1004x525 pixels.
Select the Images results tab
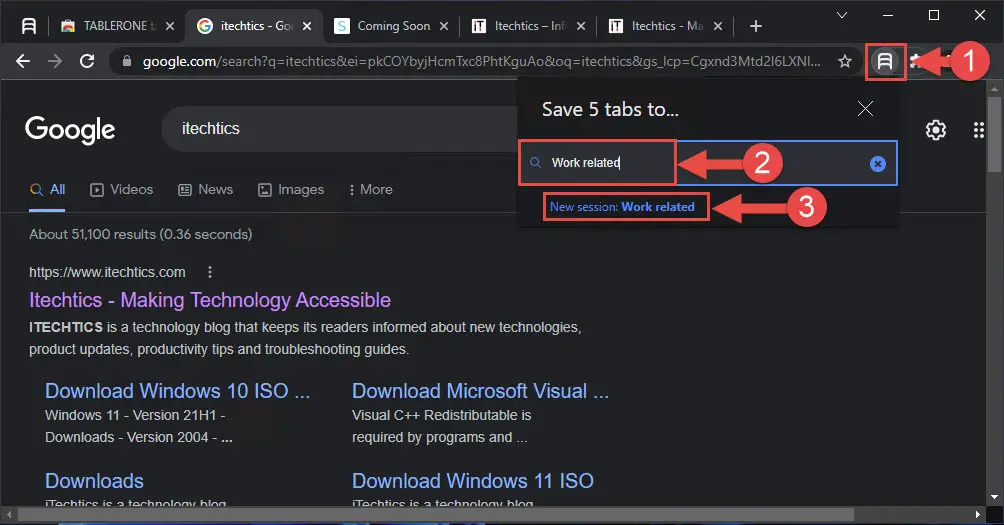coord(291,190)
